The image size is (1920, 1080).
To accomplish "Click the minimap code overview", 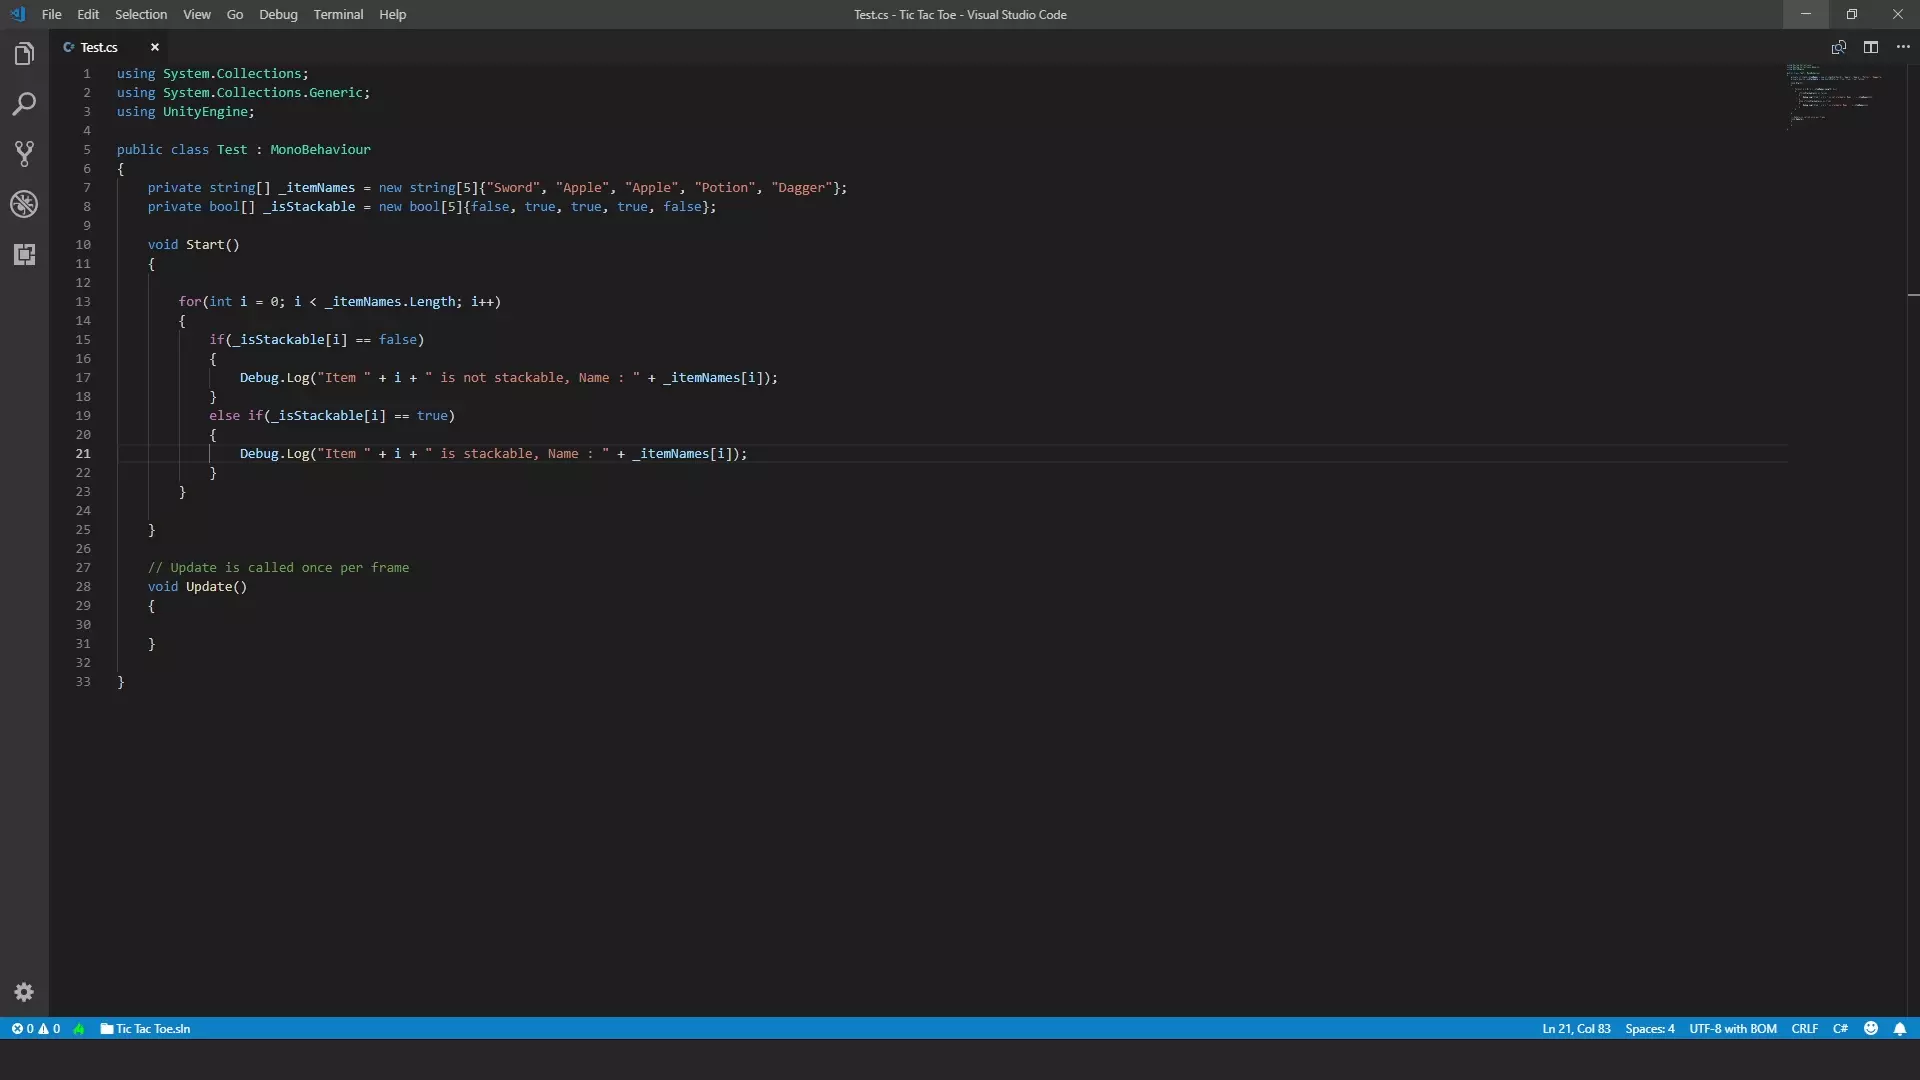I will point(1835,96).
